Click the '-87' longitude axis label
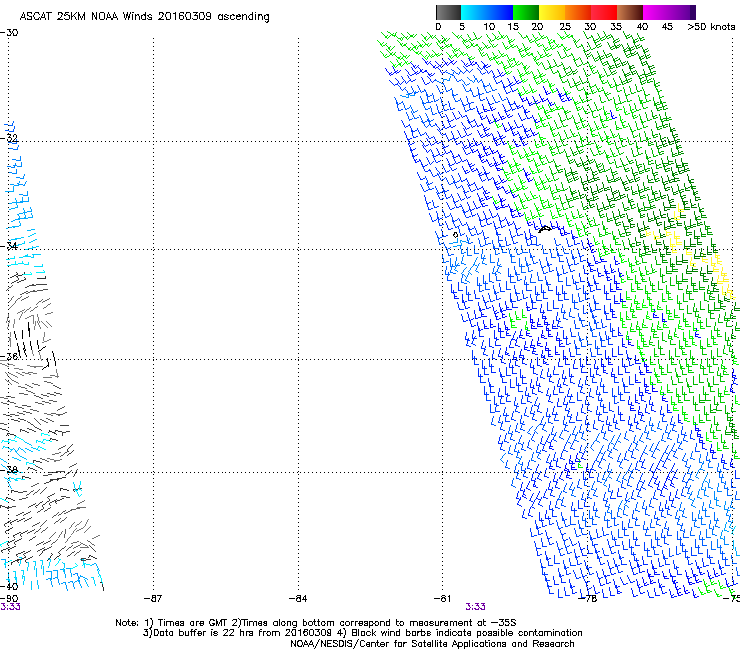This screenshot has height=650, width=740. (x=153, y=599)
